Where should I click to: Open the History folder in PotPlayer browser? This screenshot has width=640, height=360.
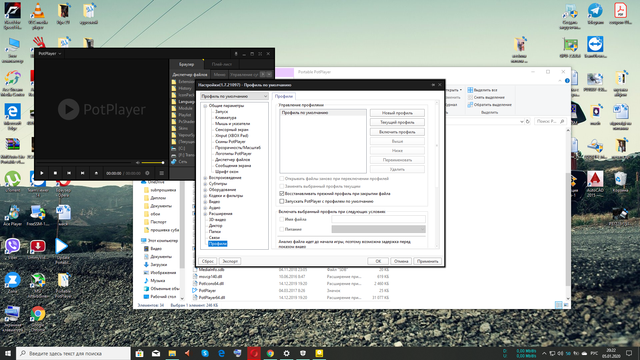[182, 88]
